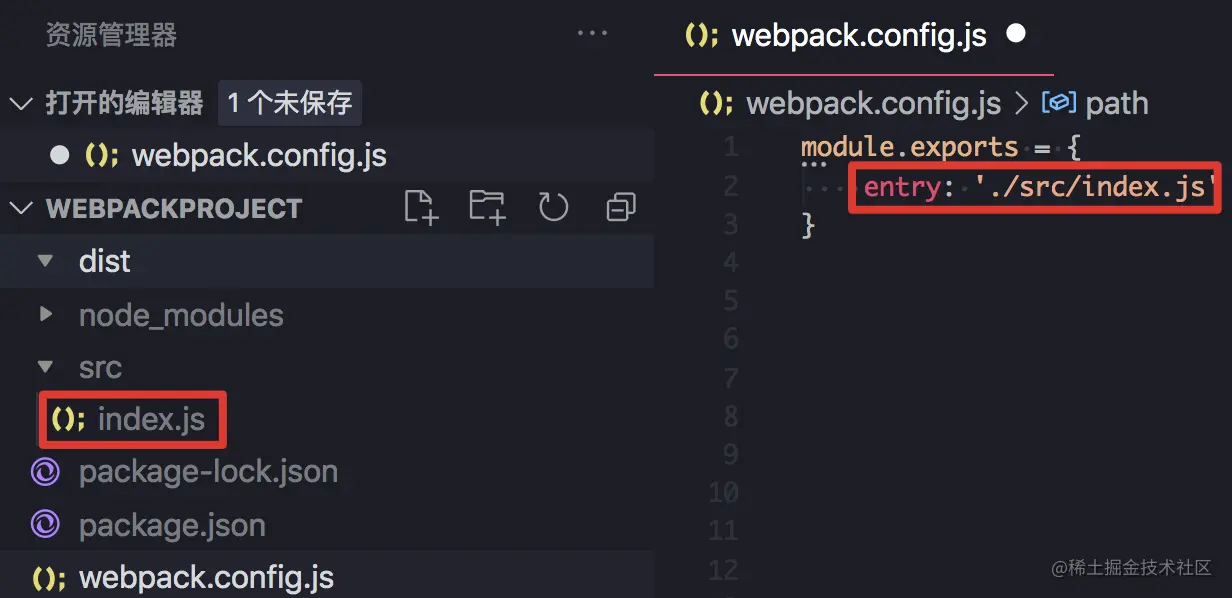1232x598 pixels.
Task: Open index.js in the file tree
Action: click(150, 420)
